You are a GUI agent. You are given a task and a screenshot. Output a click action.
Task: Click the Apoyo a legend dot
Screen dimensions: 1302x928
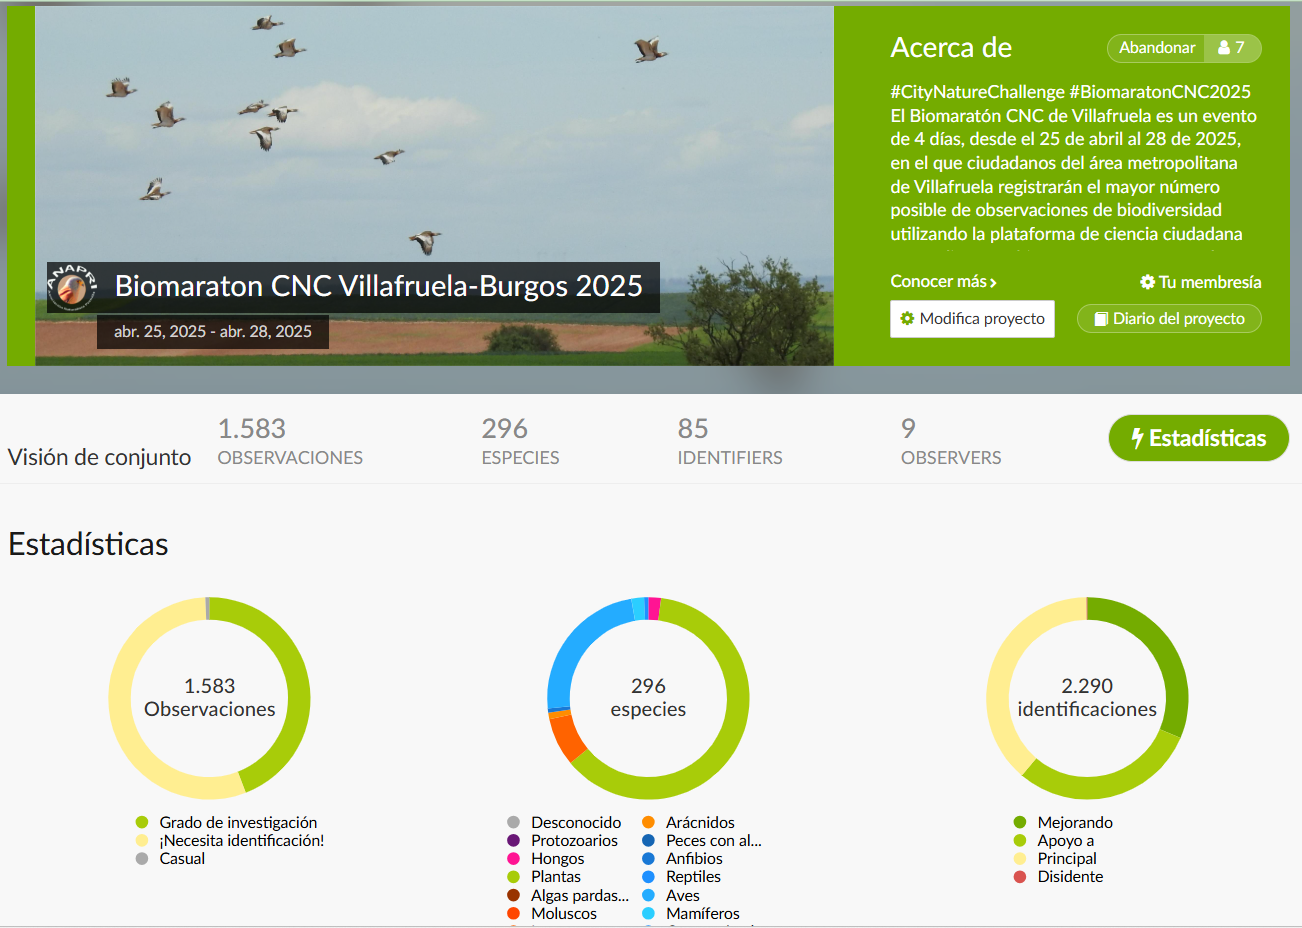click(x=1020, y=841)
